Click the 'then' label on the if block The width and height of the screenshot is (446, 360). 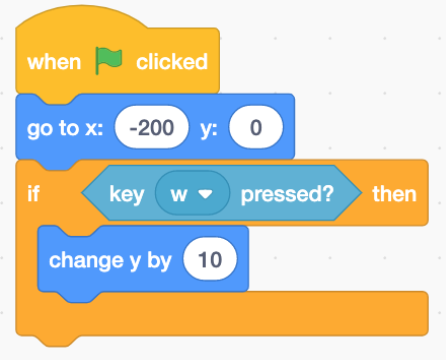(395, 194)
